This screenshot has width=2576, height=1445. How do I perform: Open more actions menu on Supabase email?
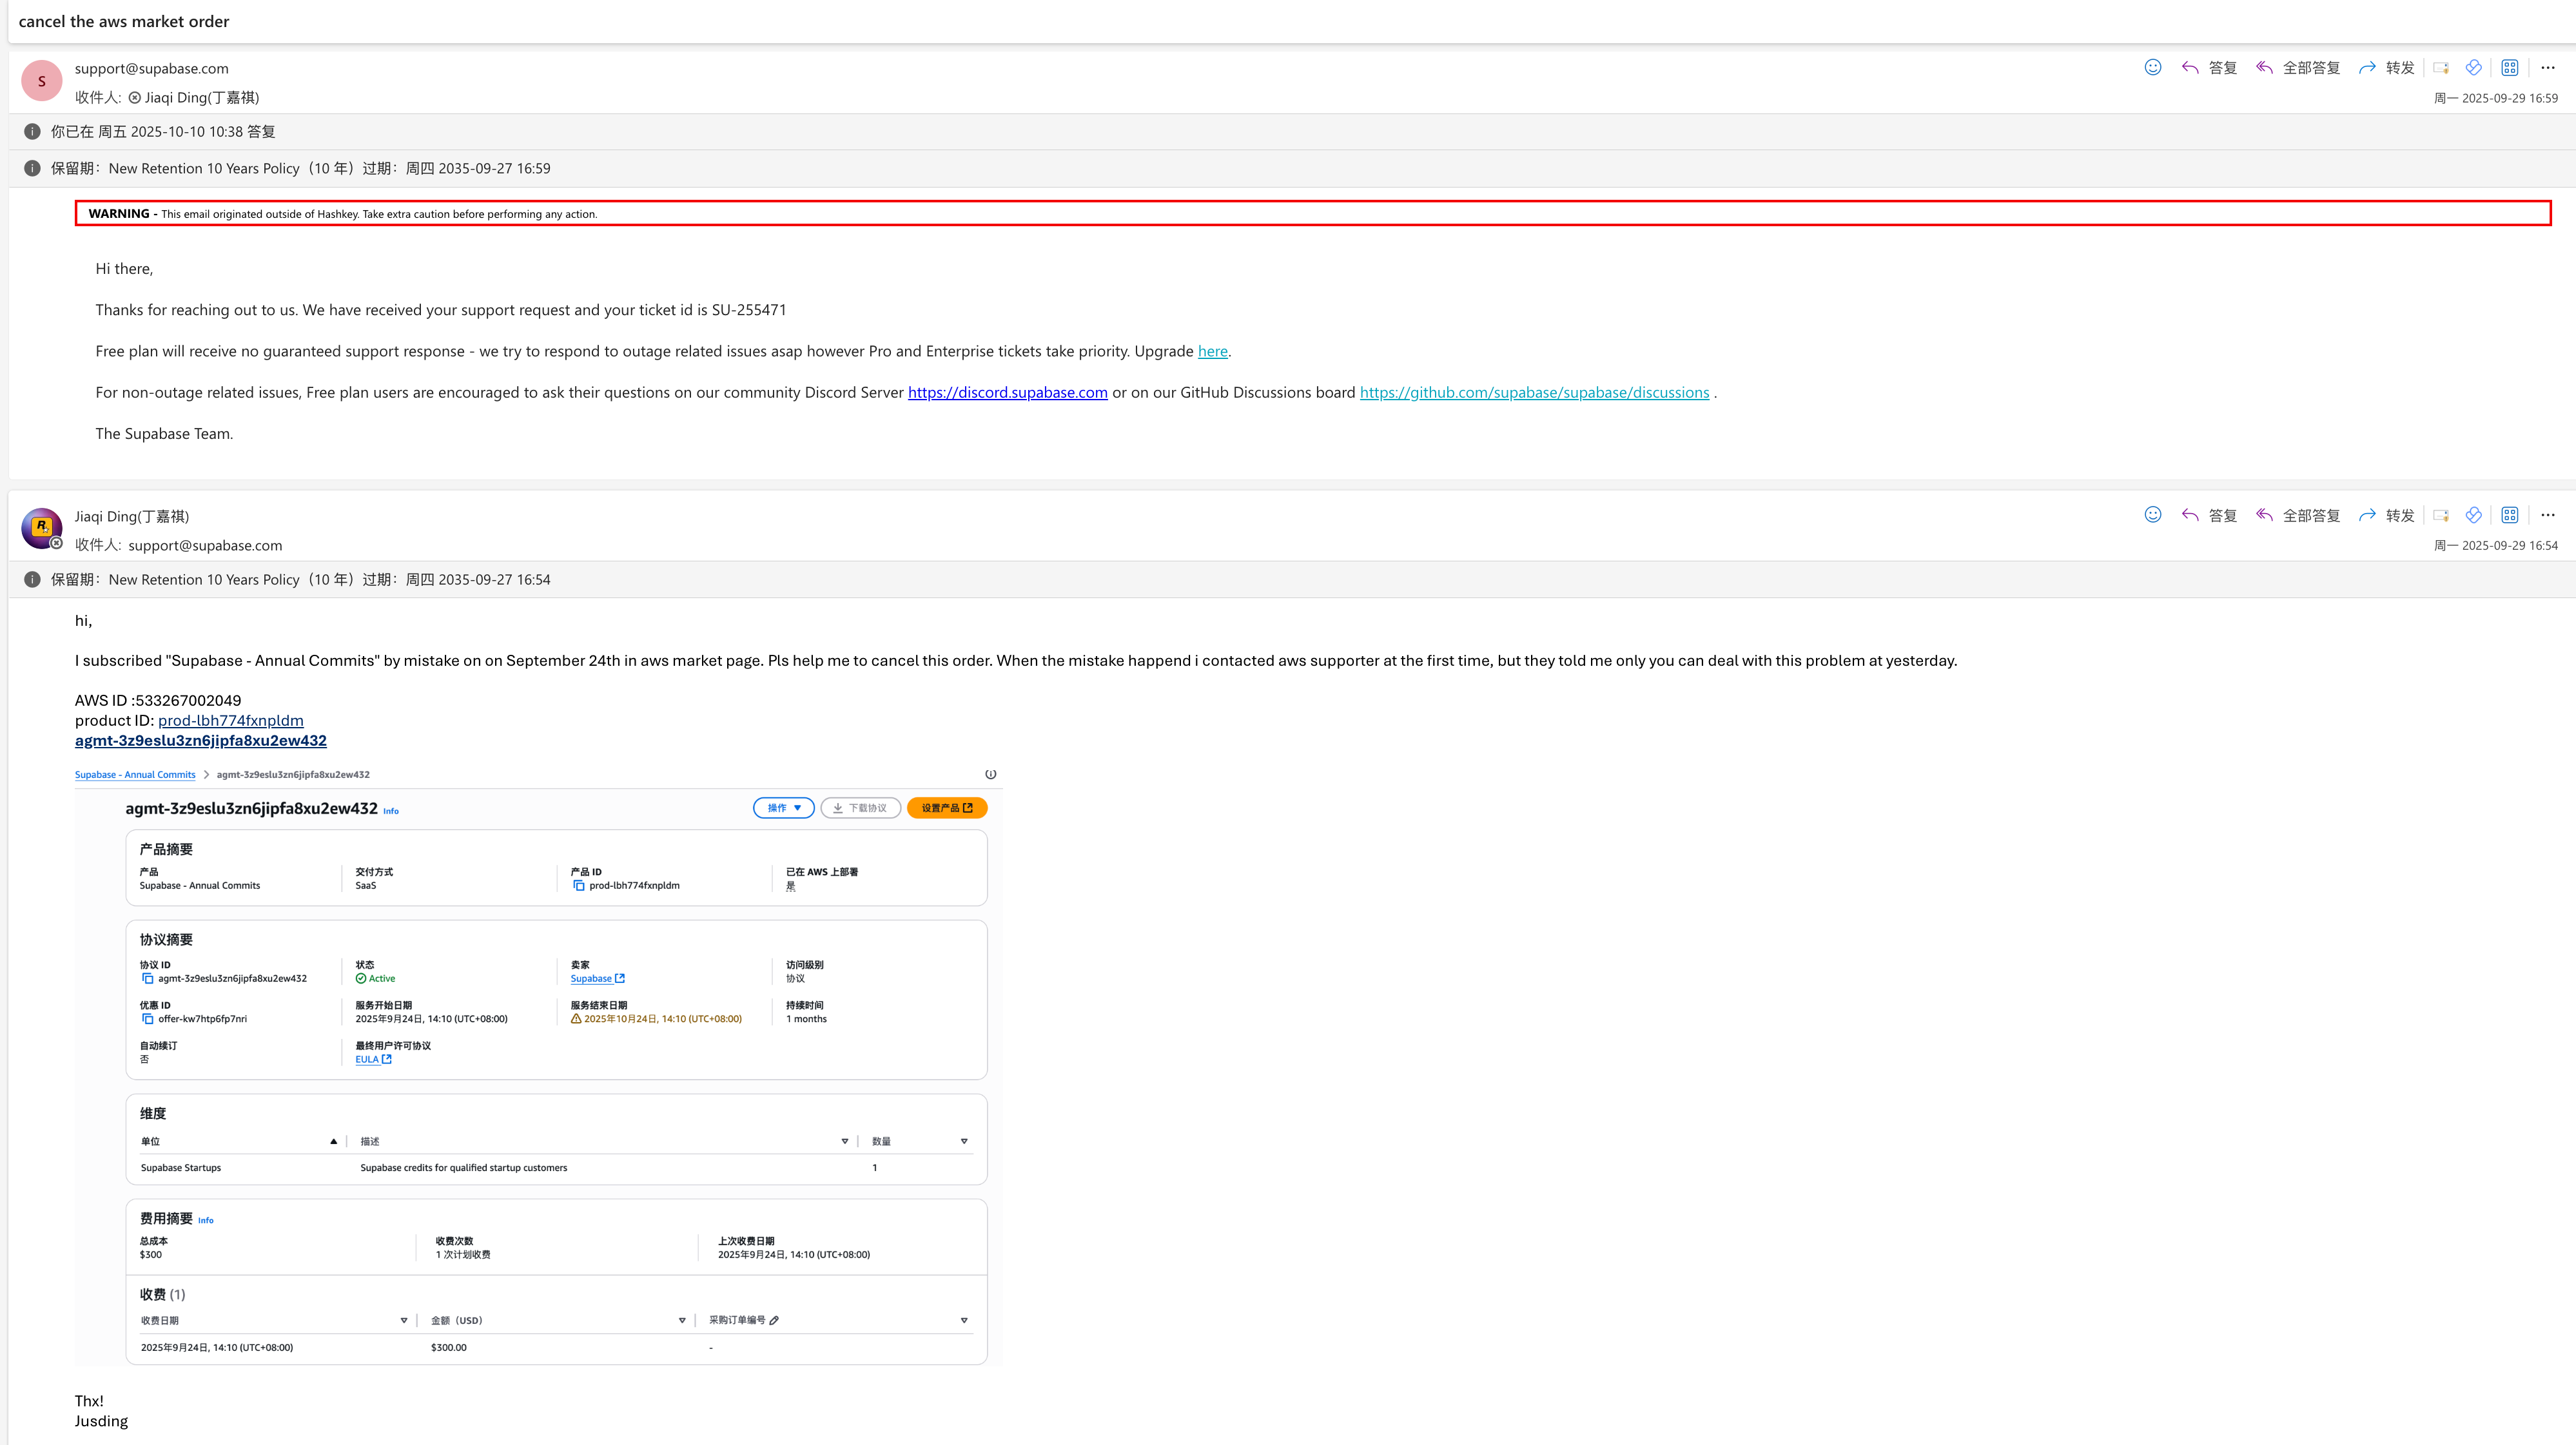(x=2547, y=67)
